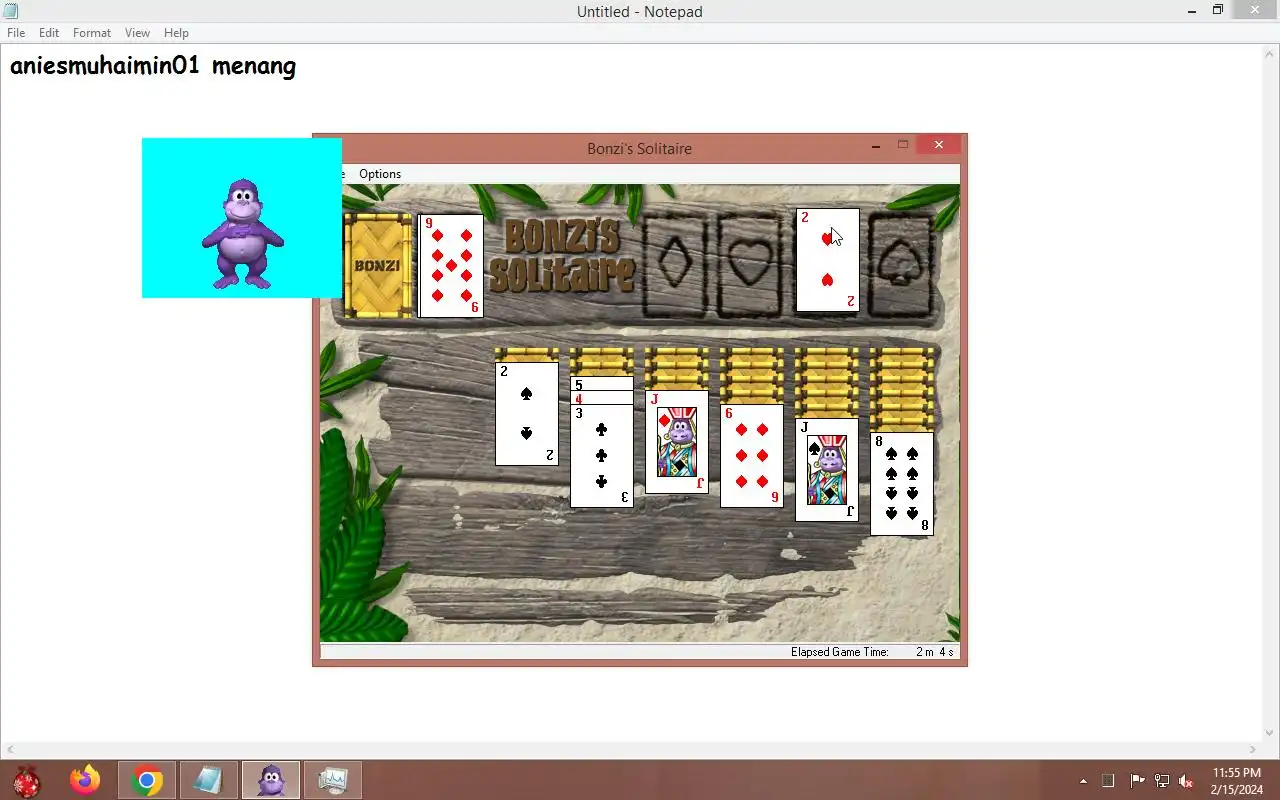Select the 9 of diamonds waste card
Screen dimensions: 1280x800
click(x=451, y=265)
